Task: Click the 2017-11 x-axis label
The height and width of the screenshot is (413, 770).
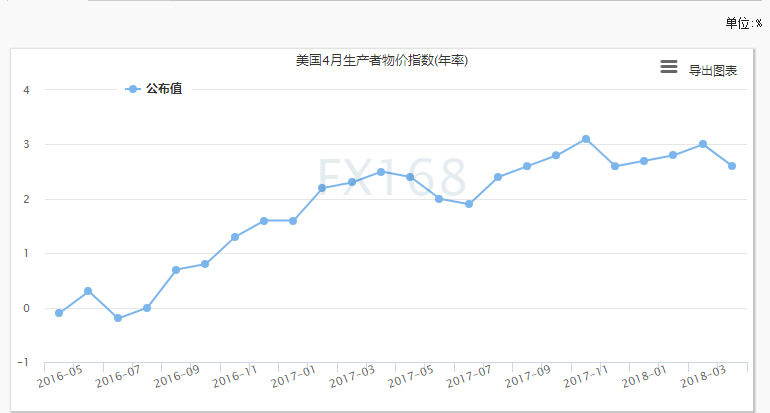Action: 586,377
